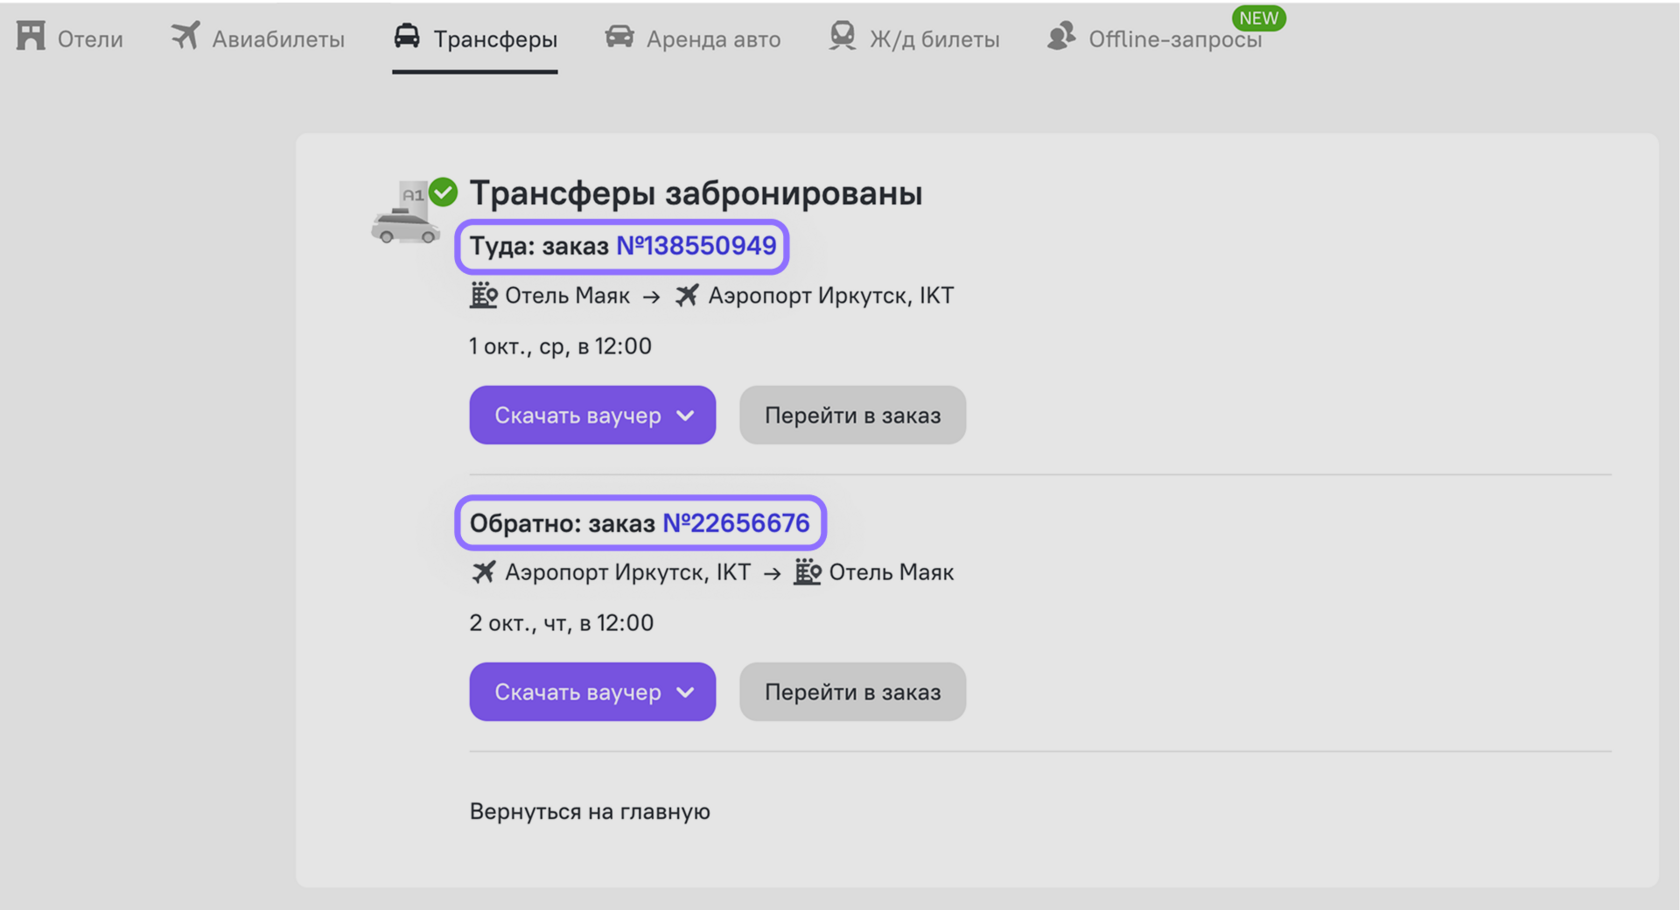Viewport: 1680px width, 910px height.
Task: Click Перейти в заказ for the return transfer
Action: coord(852,692)
